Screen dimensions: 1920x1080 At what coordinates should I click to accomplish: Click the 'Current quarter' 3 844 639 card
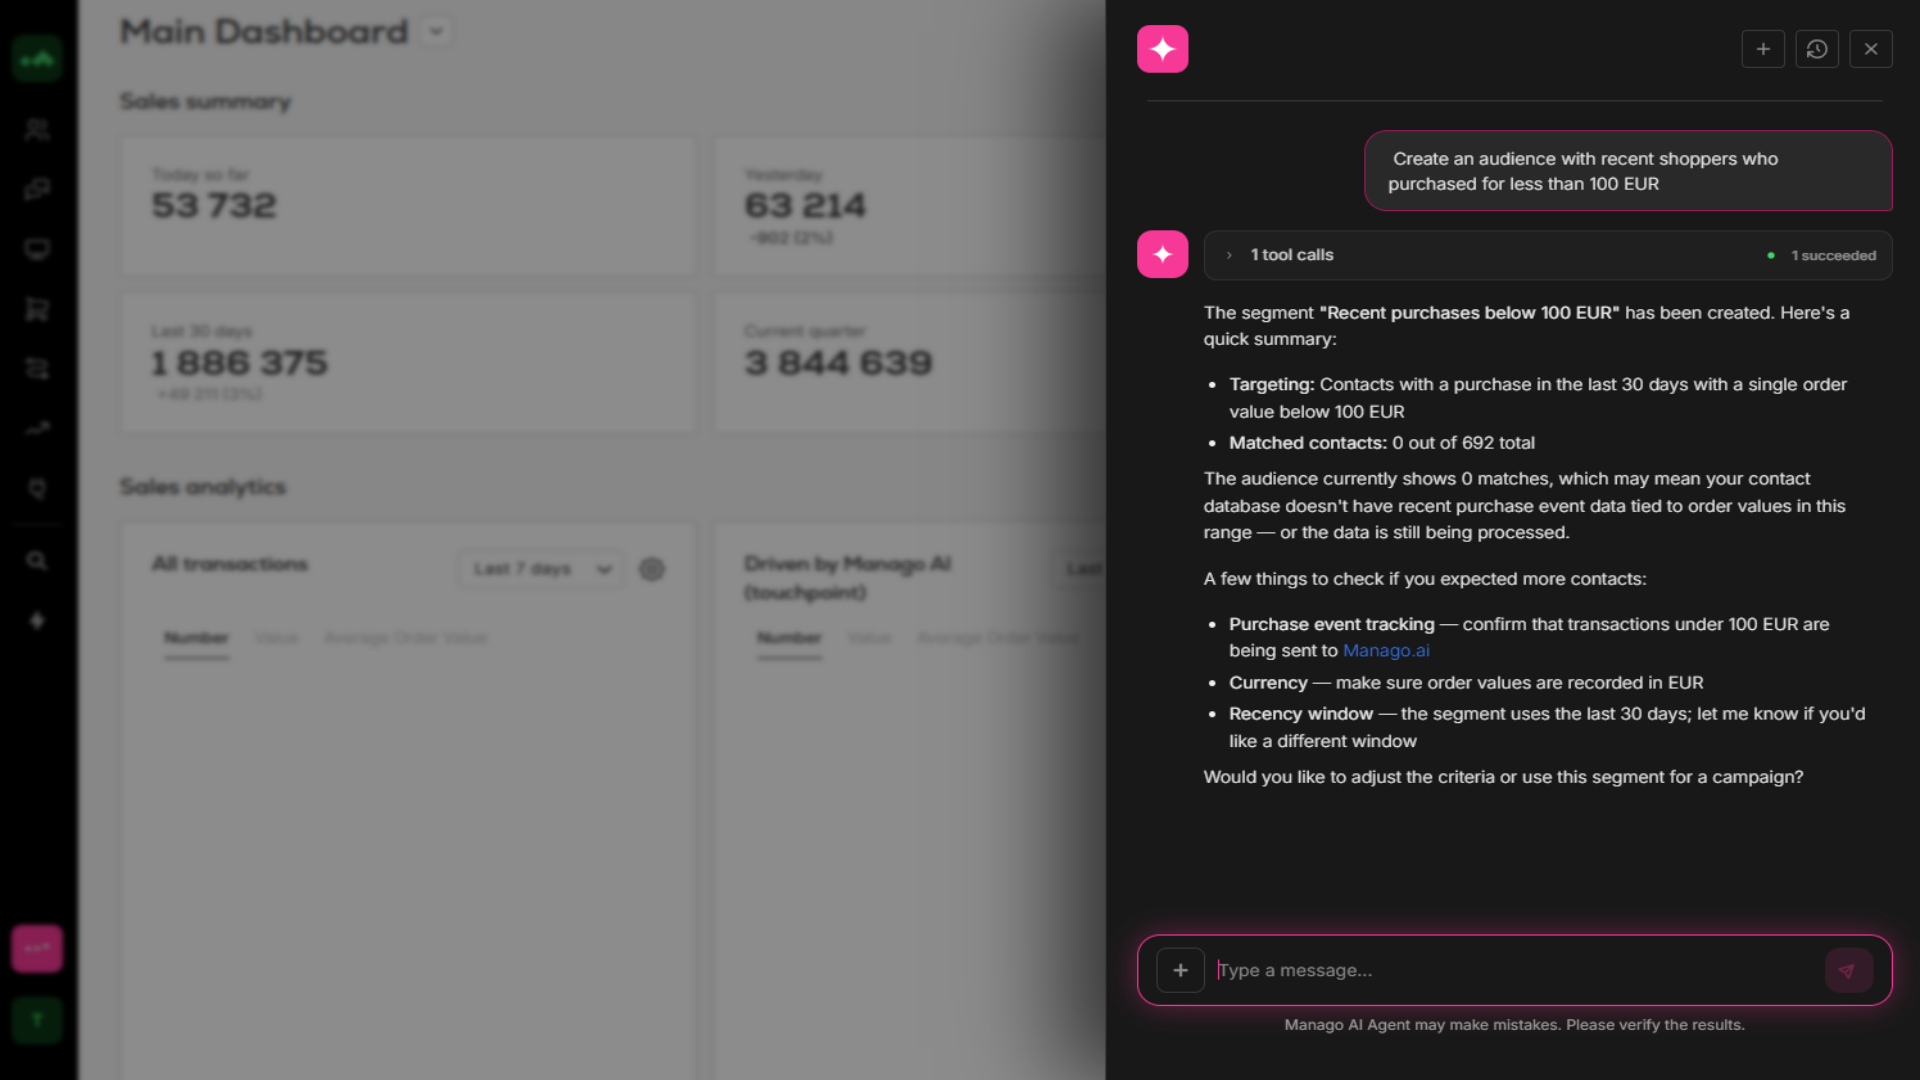tap(909, 362)
